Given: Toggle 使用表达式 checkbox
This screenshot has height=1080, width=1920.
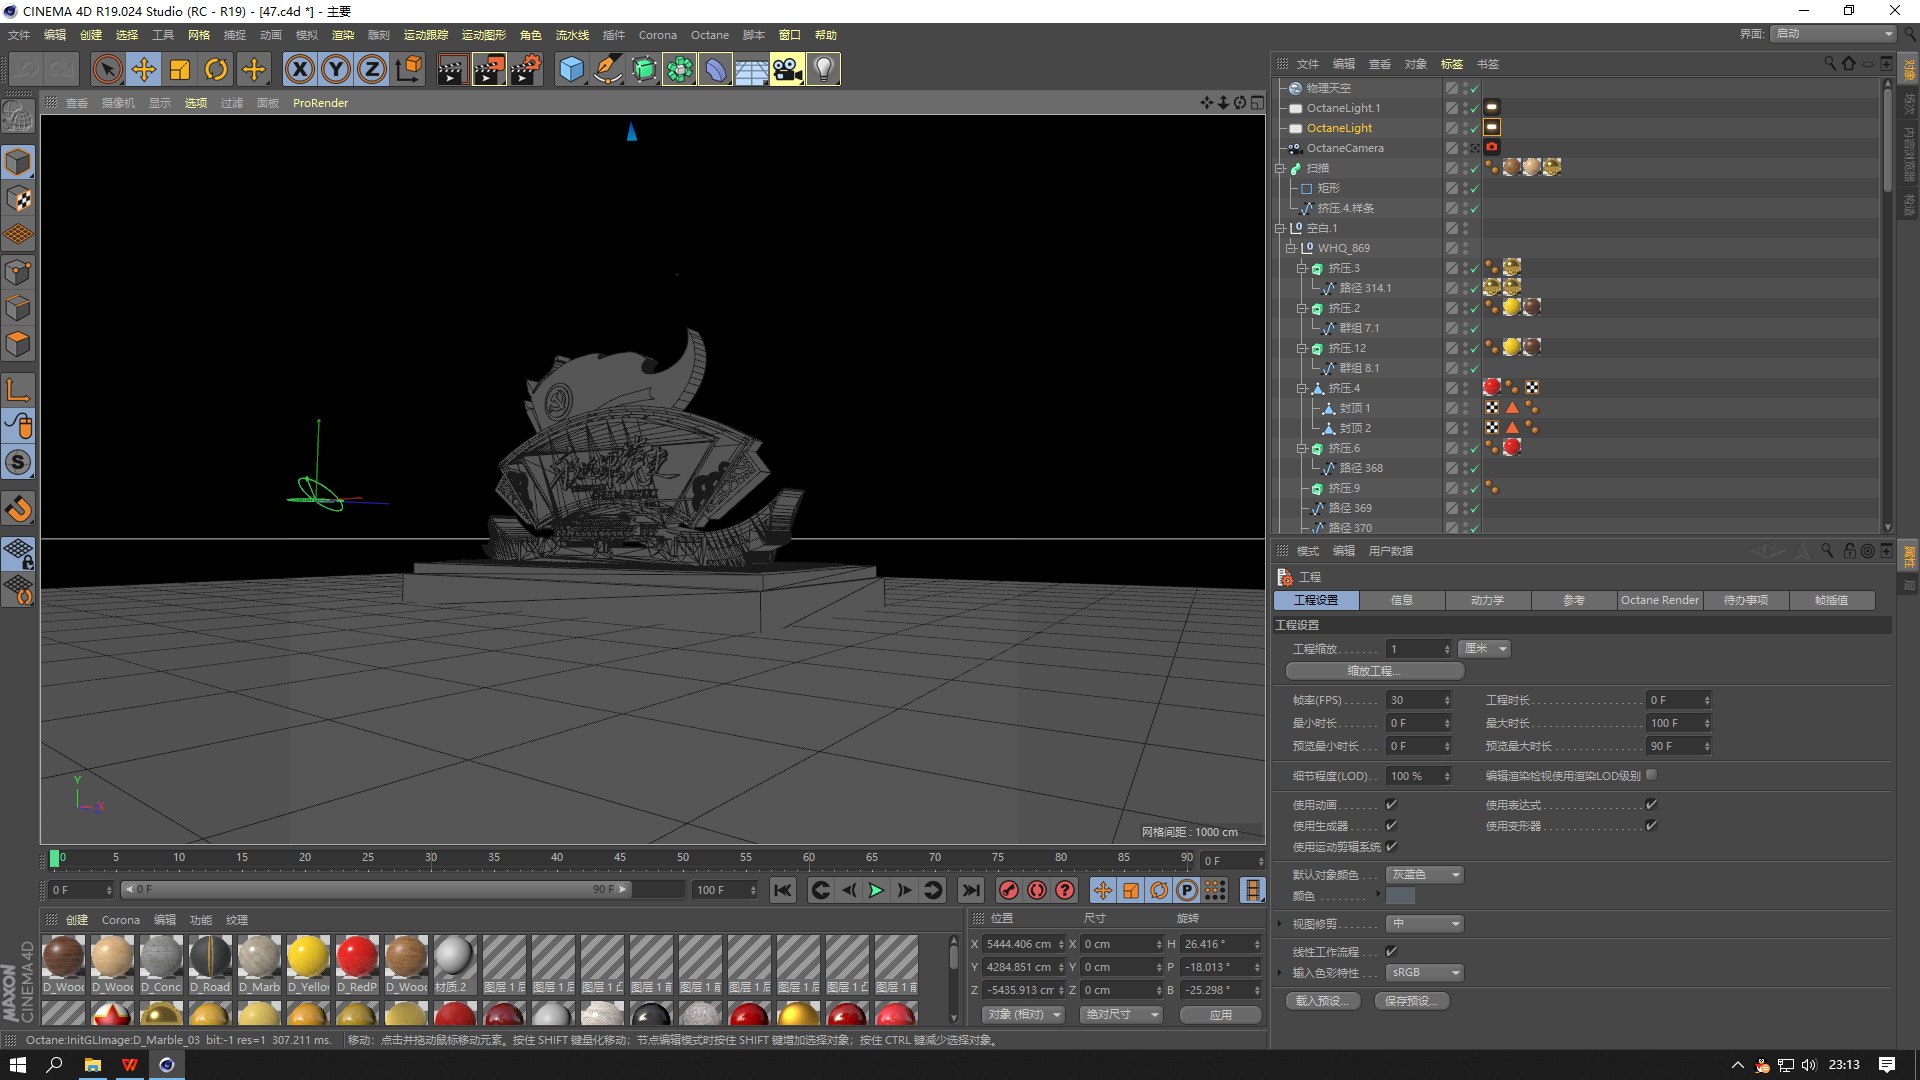Looking at the screenshot, I should tap(1651, 804).
